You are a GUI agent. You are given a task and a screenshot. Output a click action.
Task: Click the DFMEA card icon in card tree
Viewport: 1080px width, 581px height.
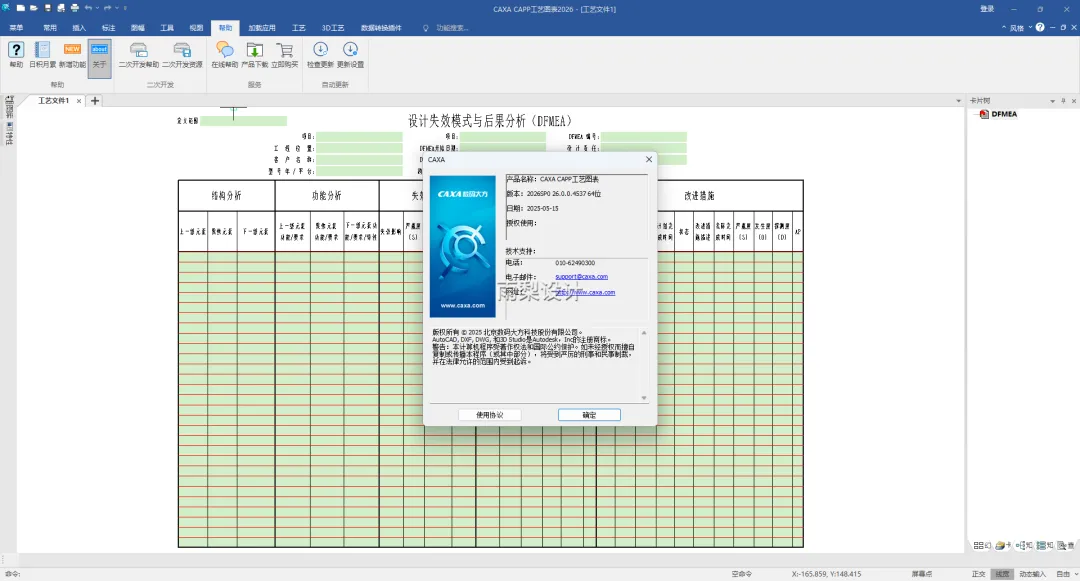[984, 114]
